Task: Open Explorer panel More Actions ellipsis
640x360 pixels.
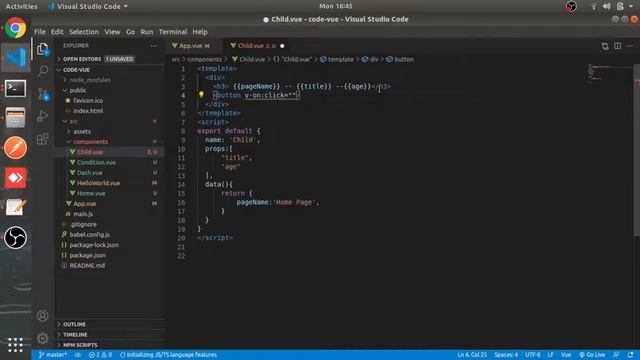Action: click(x=153, y=46)
